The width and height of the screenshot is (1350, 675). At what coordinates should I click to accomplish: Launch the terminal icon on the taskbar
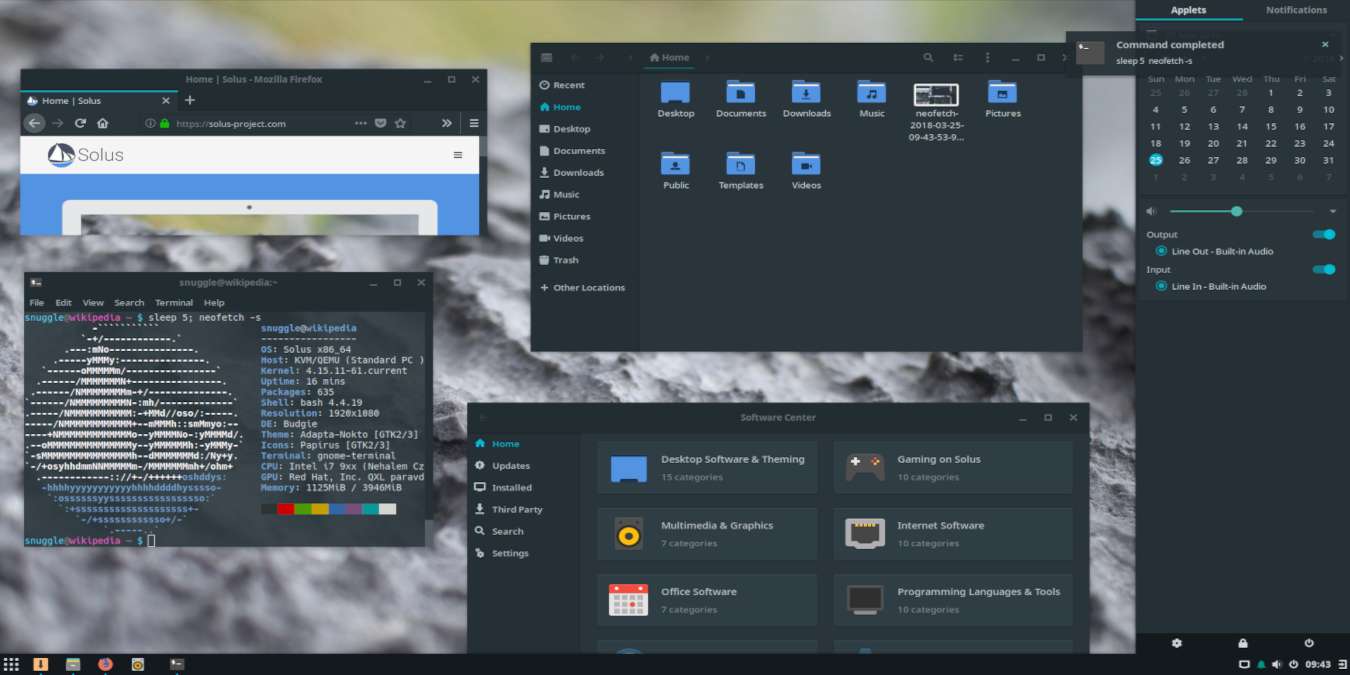click(176, 663)
